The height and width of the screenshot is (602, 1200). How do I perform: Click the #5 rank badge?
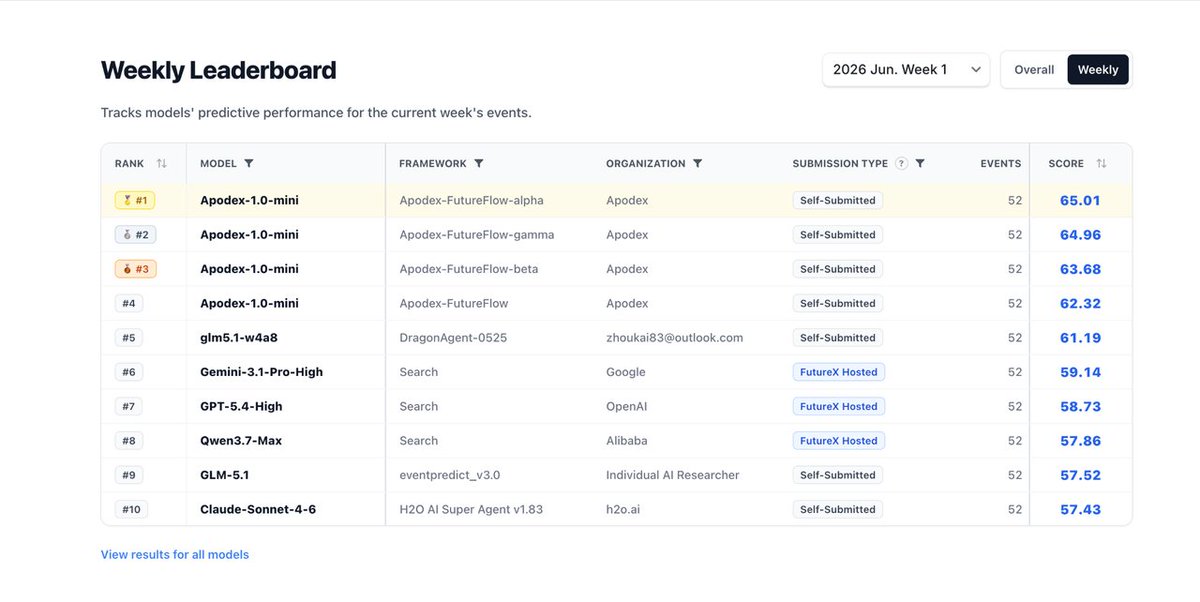(x=129, y=338)
